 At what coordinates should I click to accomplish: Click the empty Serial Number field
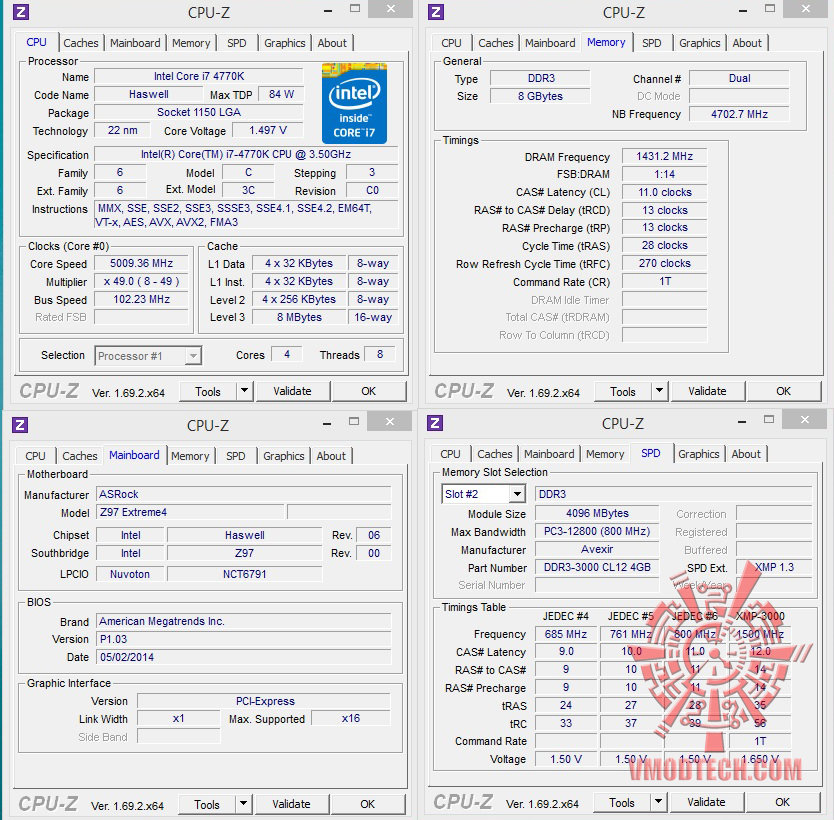597,585
